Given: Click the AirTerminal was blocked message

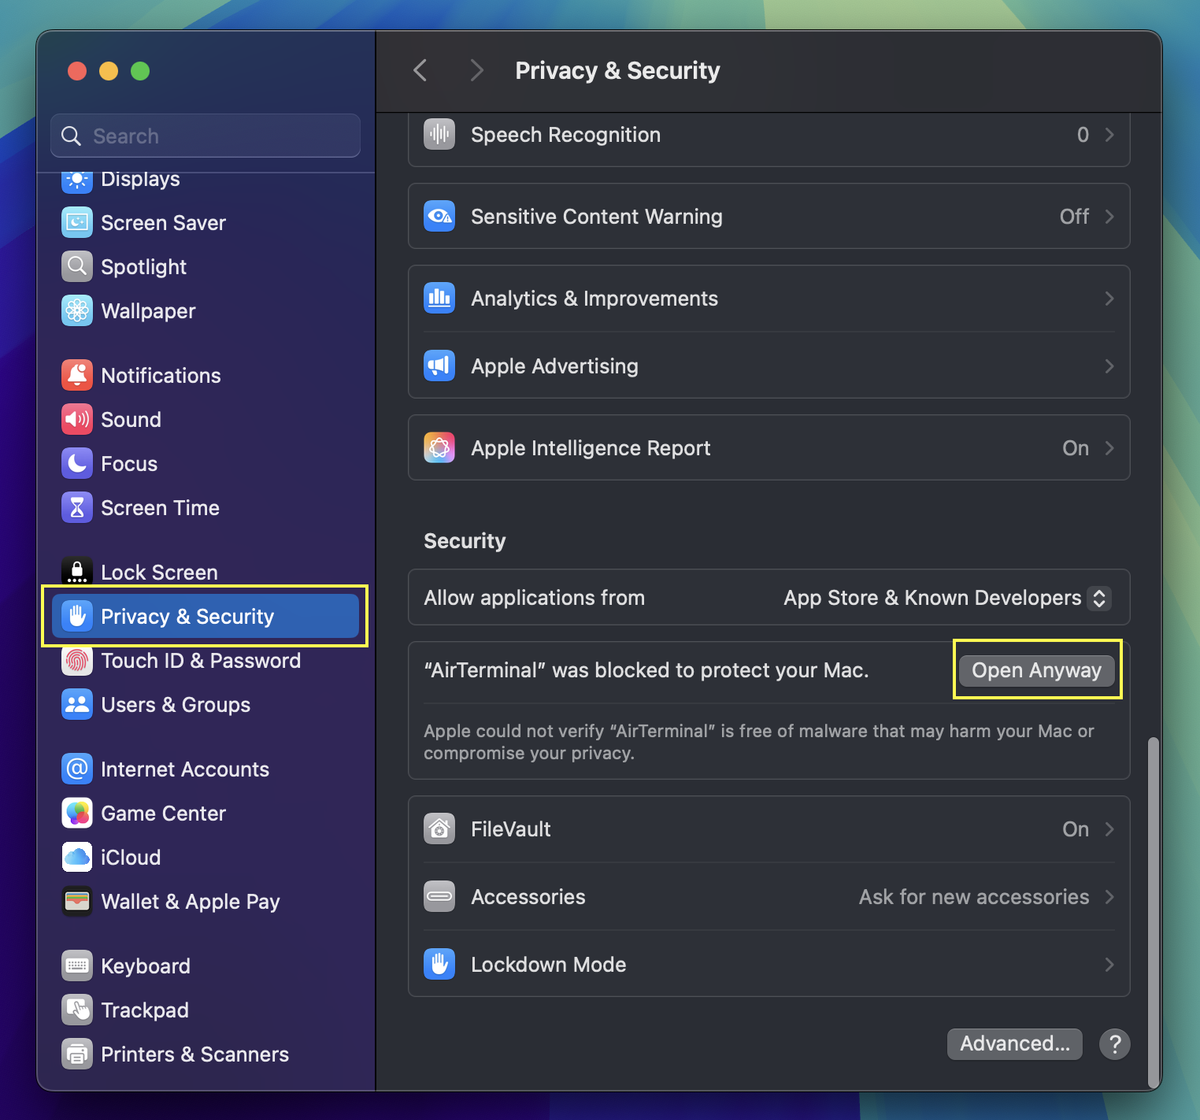Looking at the screenshot, I should click(x=646, y=670).
